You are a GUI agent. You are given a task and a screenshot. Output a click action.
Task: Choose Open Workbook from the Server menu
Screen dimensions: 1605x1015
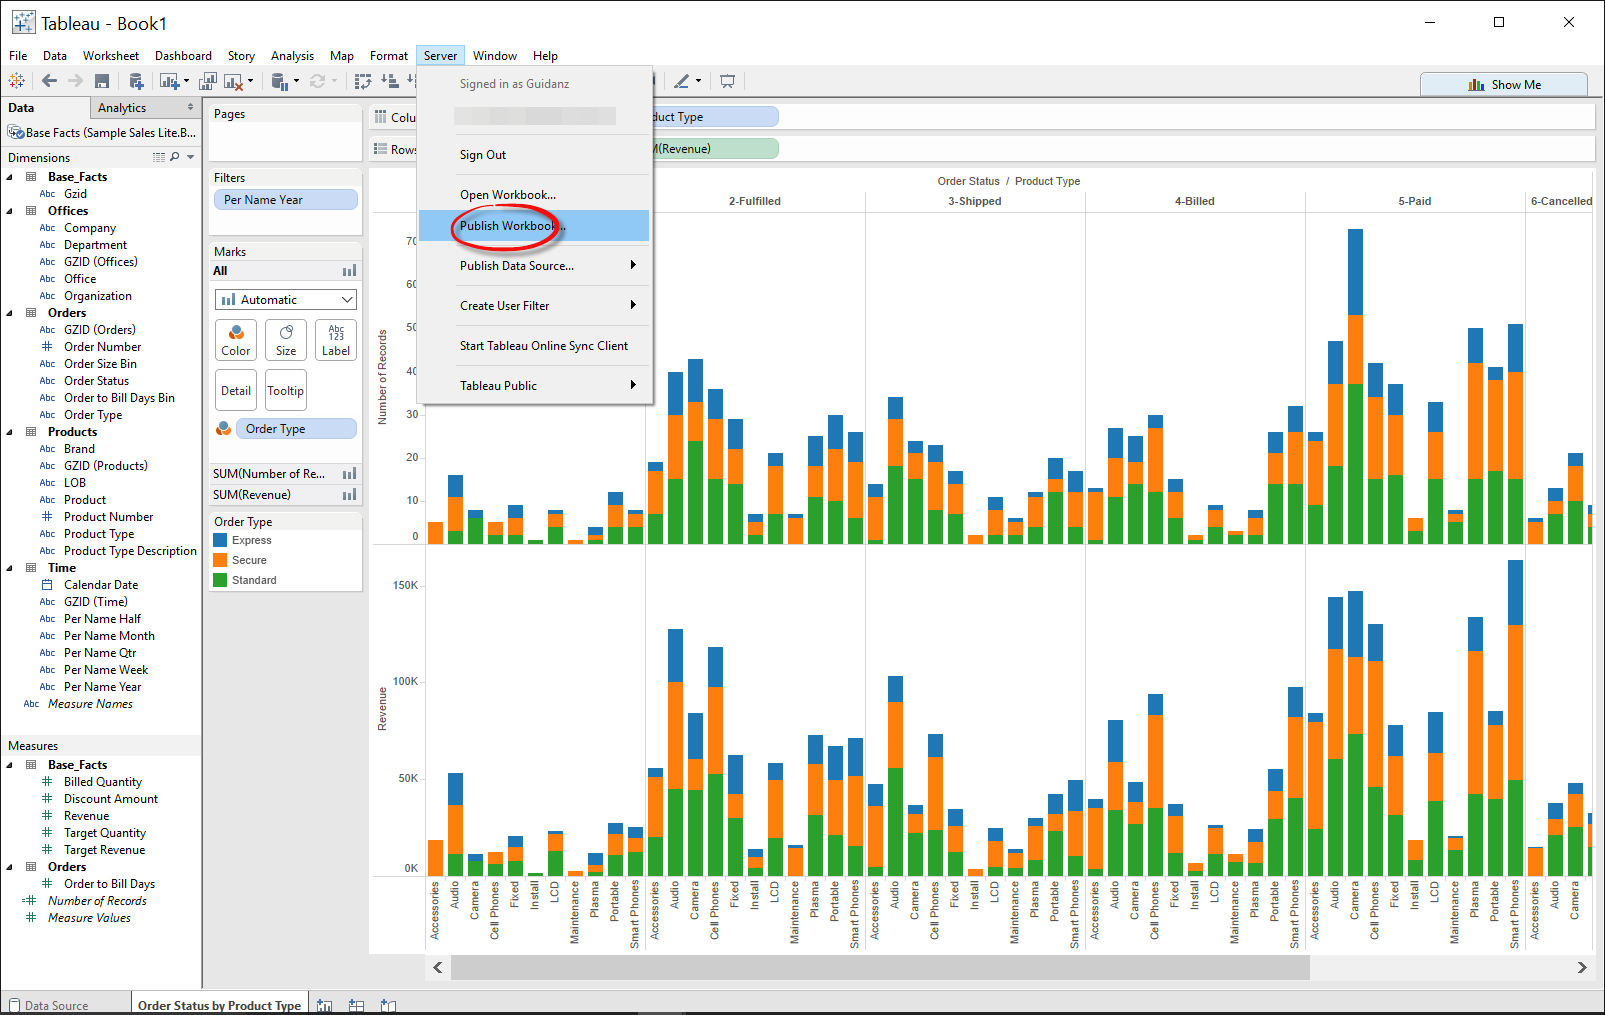pos(534,195)
